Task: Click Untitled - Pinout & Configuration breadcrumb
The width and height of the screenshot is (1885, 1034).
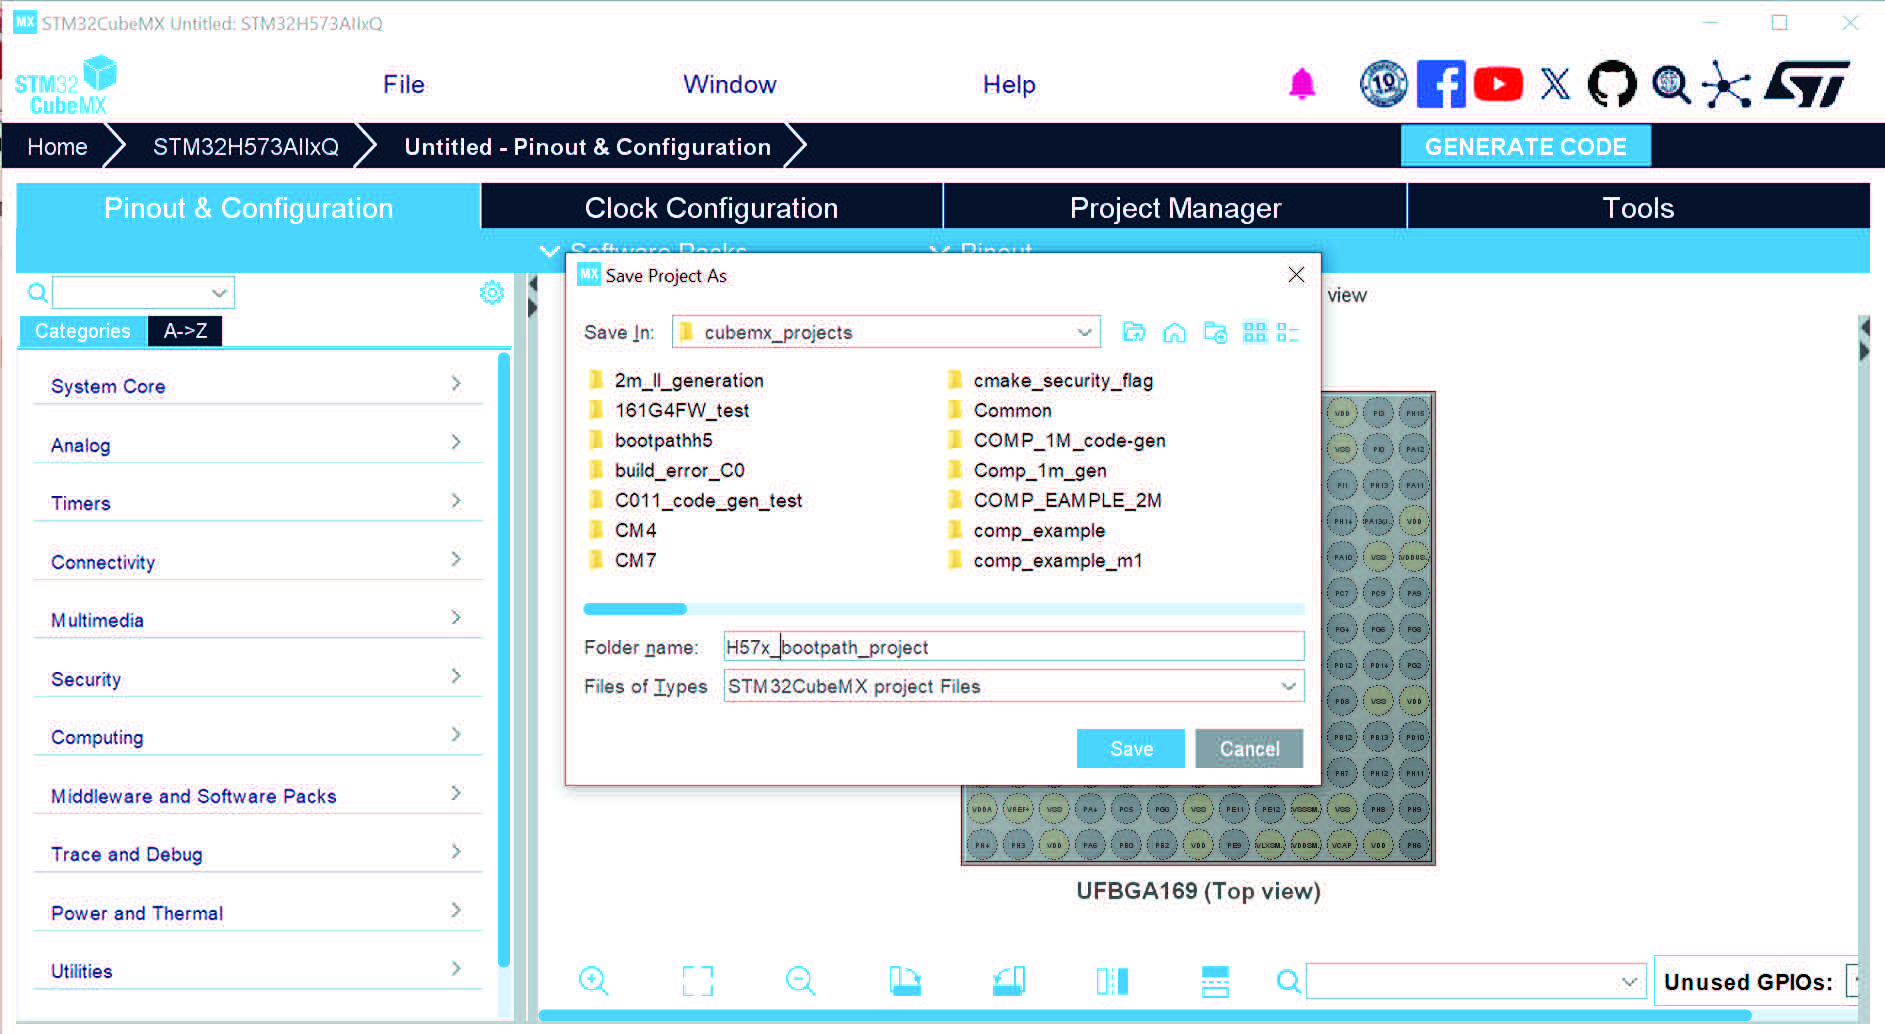Action: click(x=587, y=147)
